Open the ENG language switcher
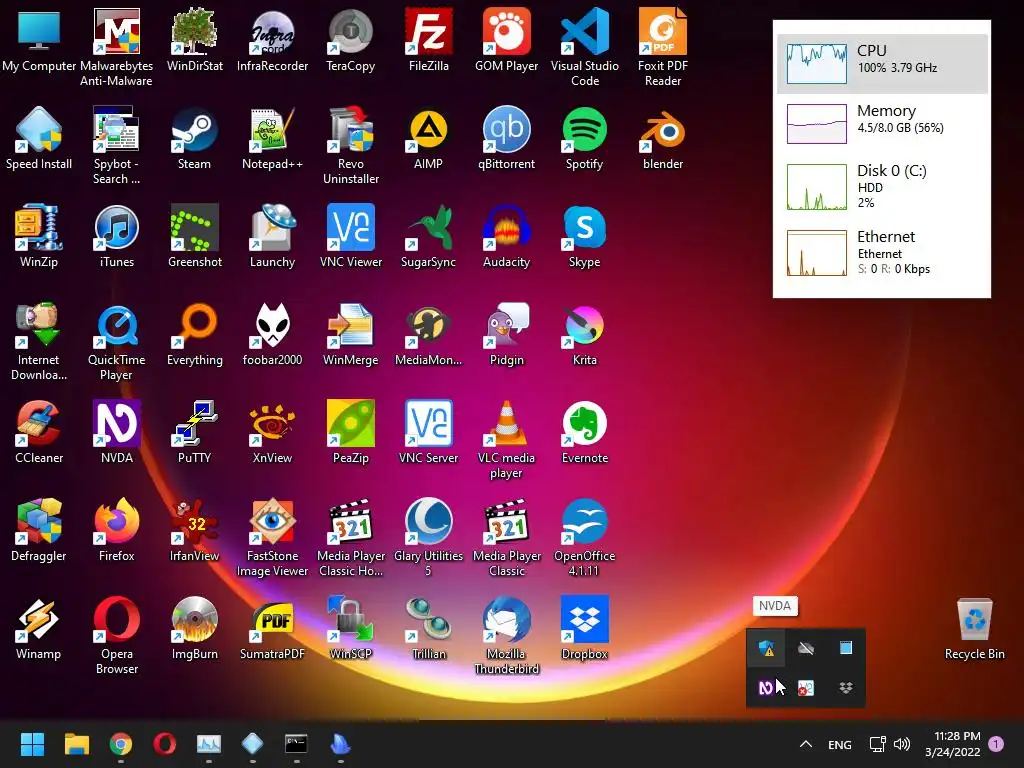This screenshot has height=768, width=1024. [x=840, y=744]
